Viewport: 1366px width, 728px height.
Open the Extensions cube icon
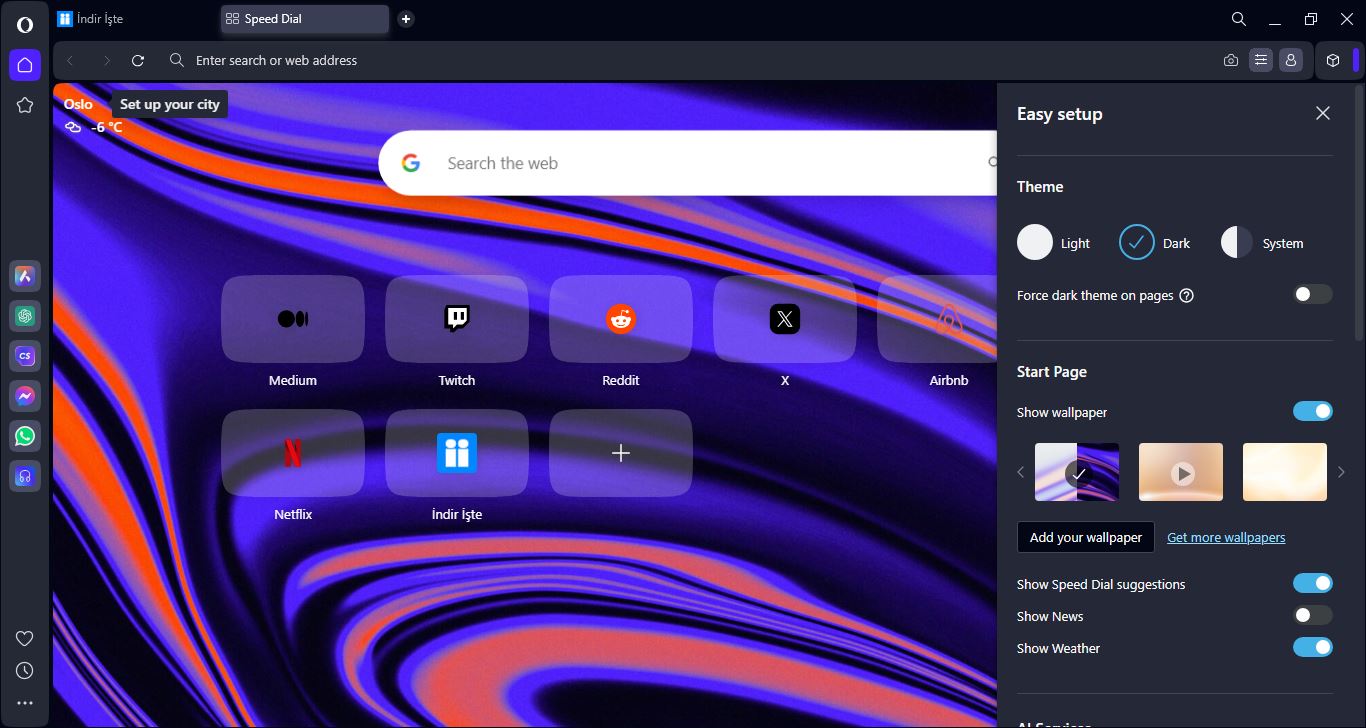[x=1333, y=61]
